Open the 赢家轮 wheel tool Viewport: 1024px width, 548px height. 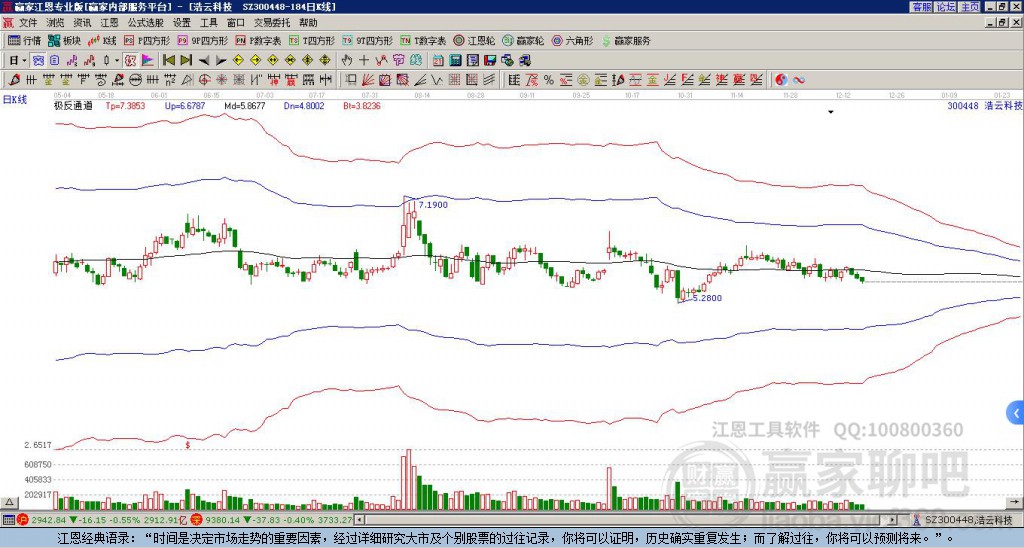point(523,40)
